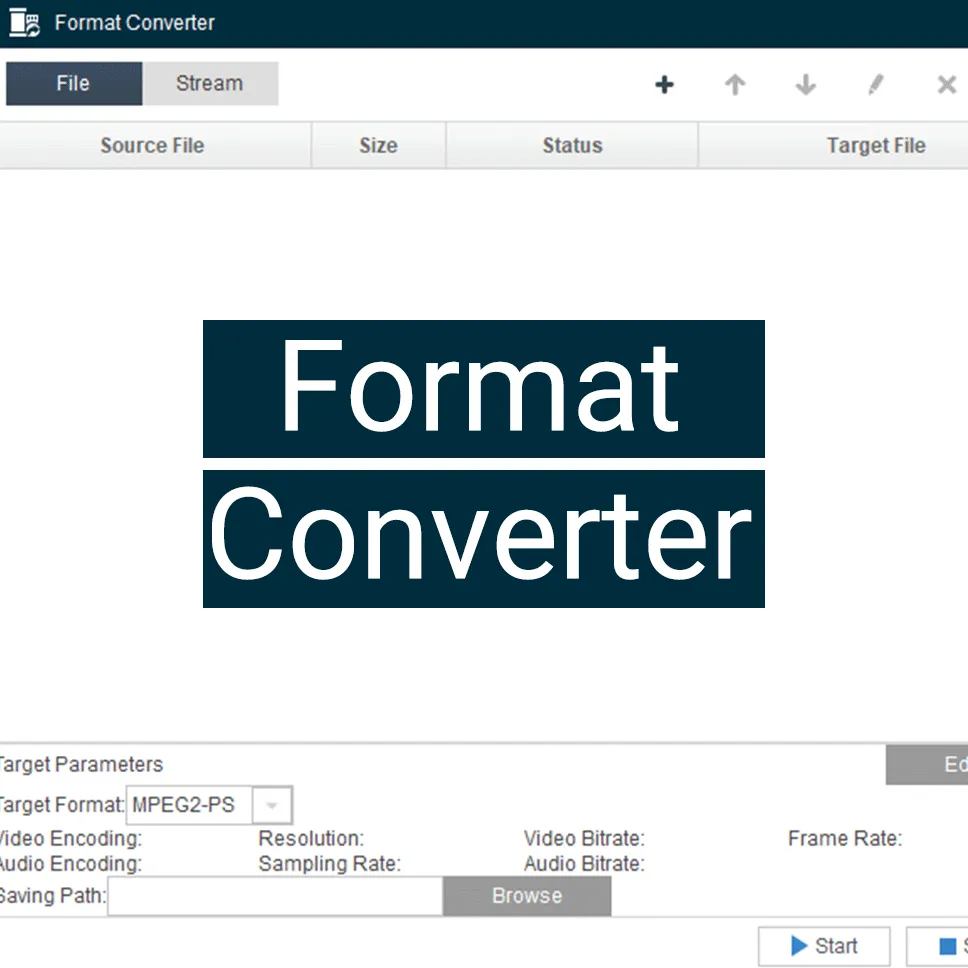Open the Target Format MPEG2-PS dropdown

coord(271,805)
